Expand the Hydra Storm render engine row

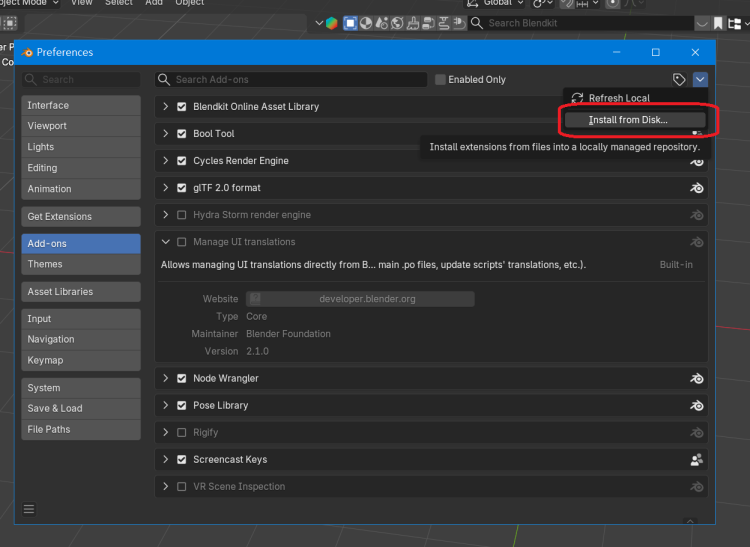coord(165,215)
